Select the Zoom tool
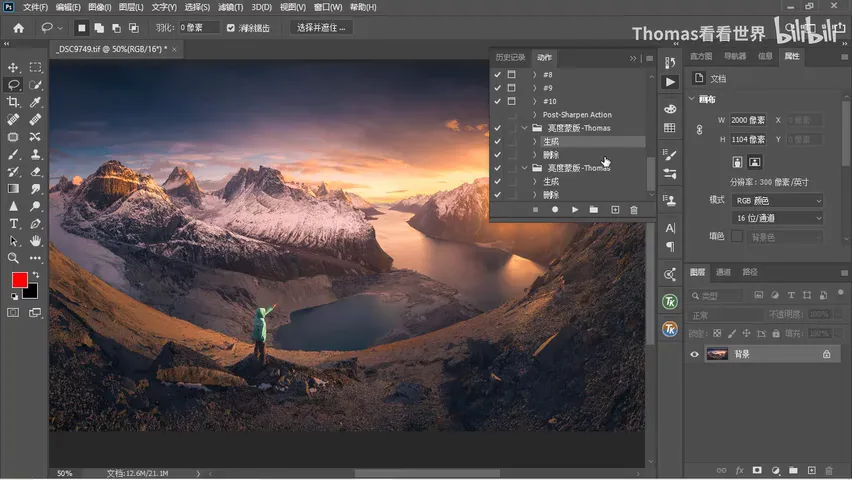The height and width of the screenshot is (480, 852). (x=13, y=258)
